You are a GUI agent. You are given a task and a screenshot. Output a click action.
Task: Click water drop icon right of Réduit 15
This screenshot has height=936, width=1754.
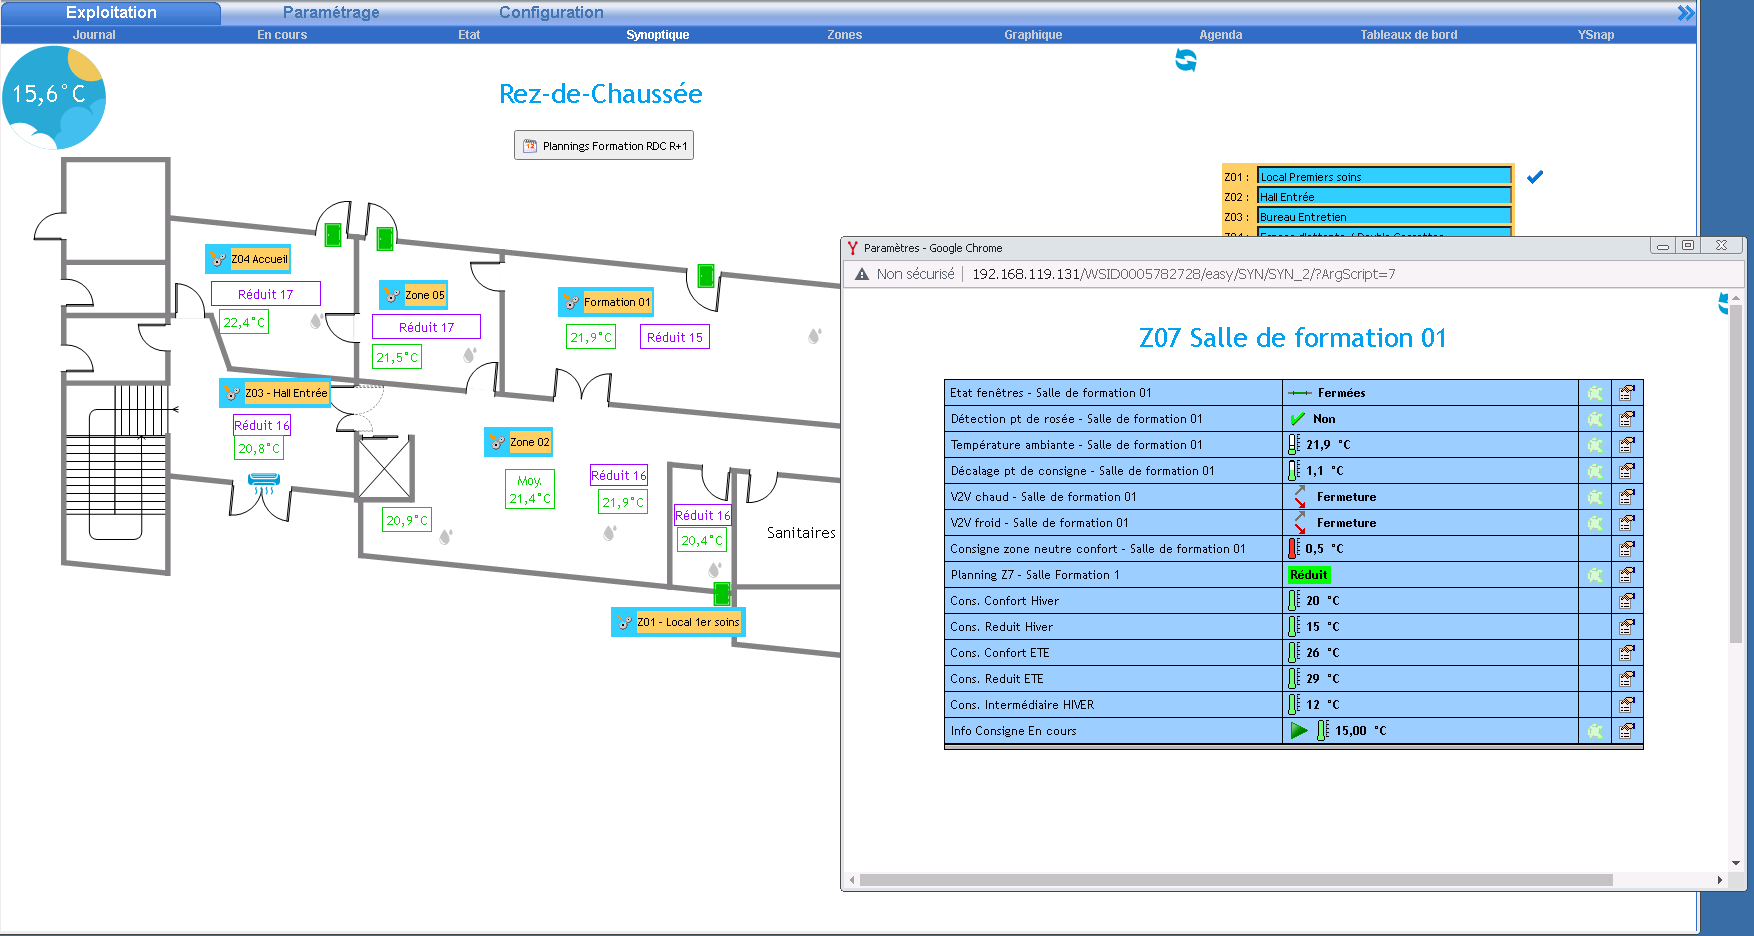click(815, 336)
